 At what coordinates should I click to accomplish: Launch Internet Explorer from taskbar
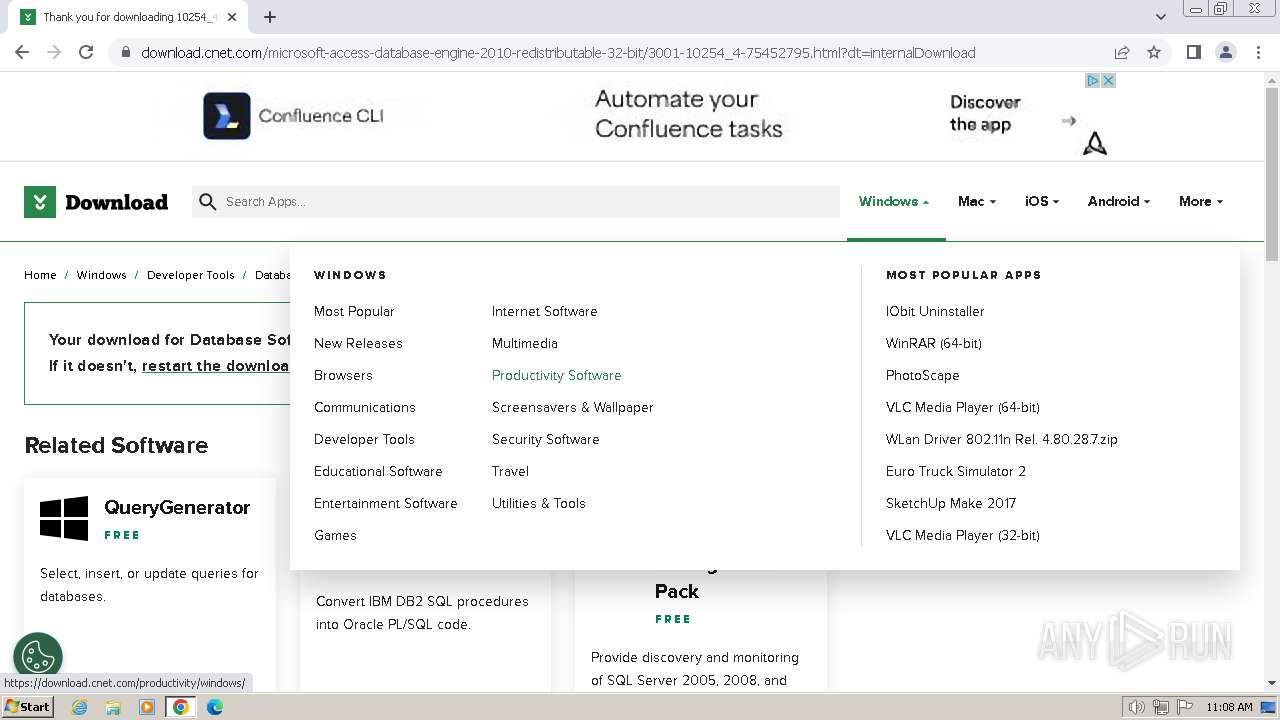tap(80, 707)
